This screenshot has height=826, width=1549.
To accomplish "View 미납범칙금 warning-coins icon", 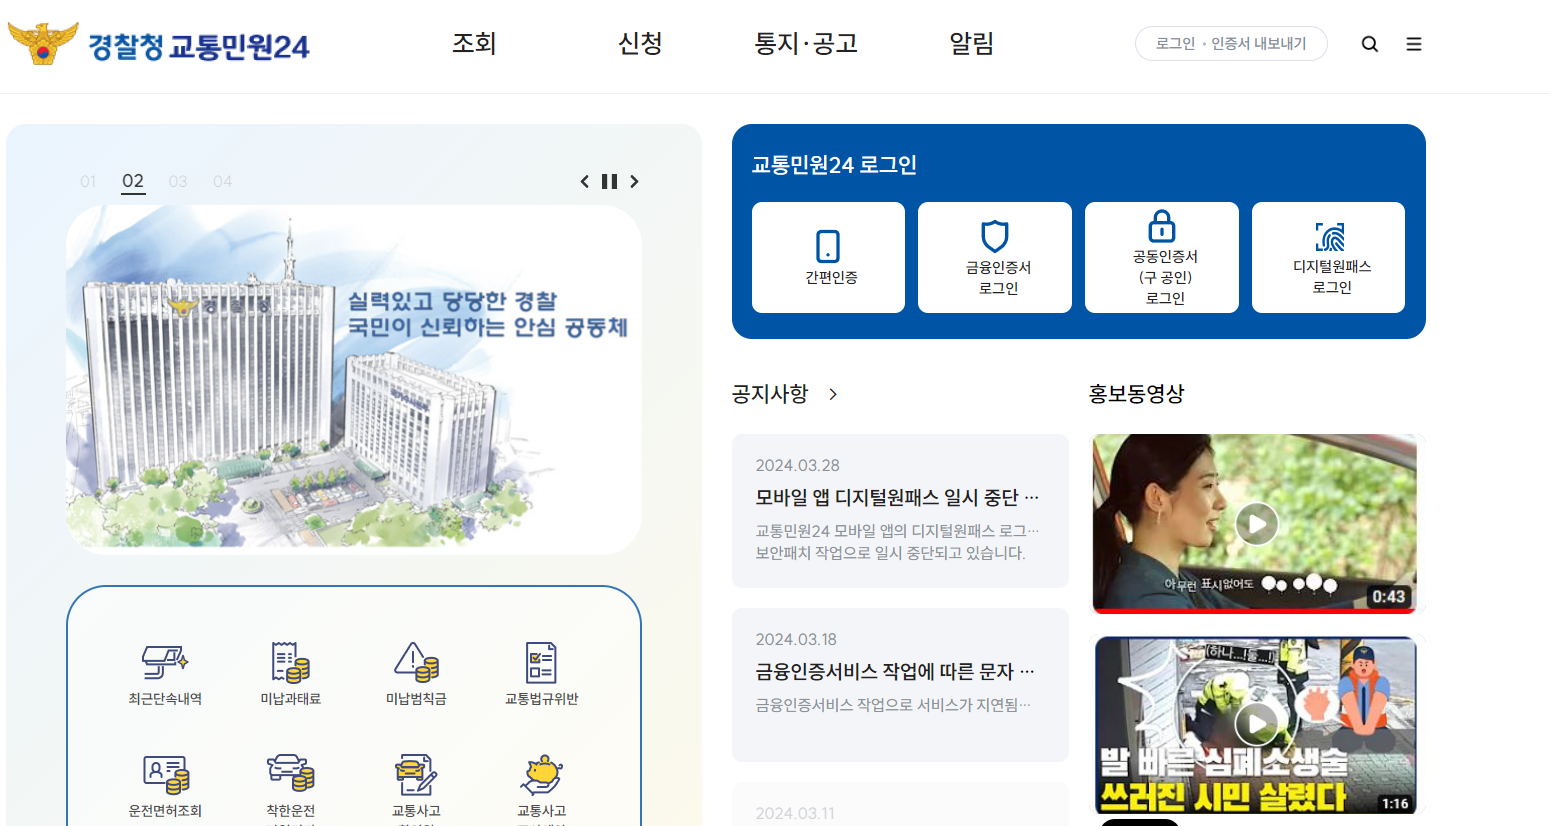I will [x=416, y=660].
